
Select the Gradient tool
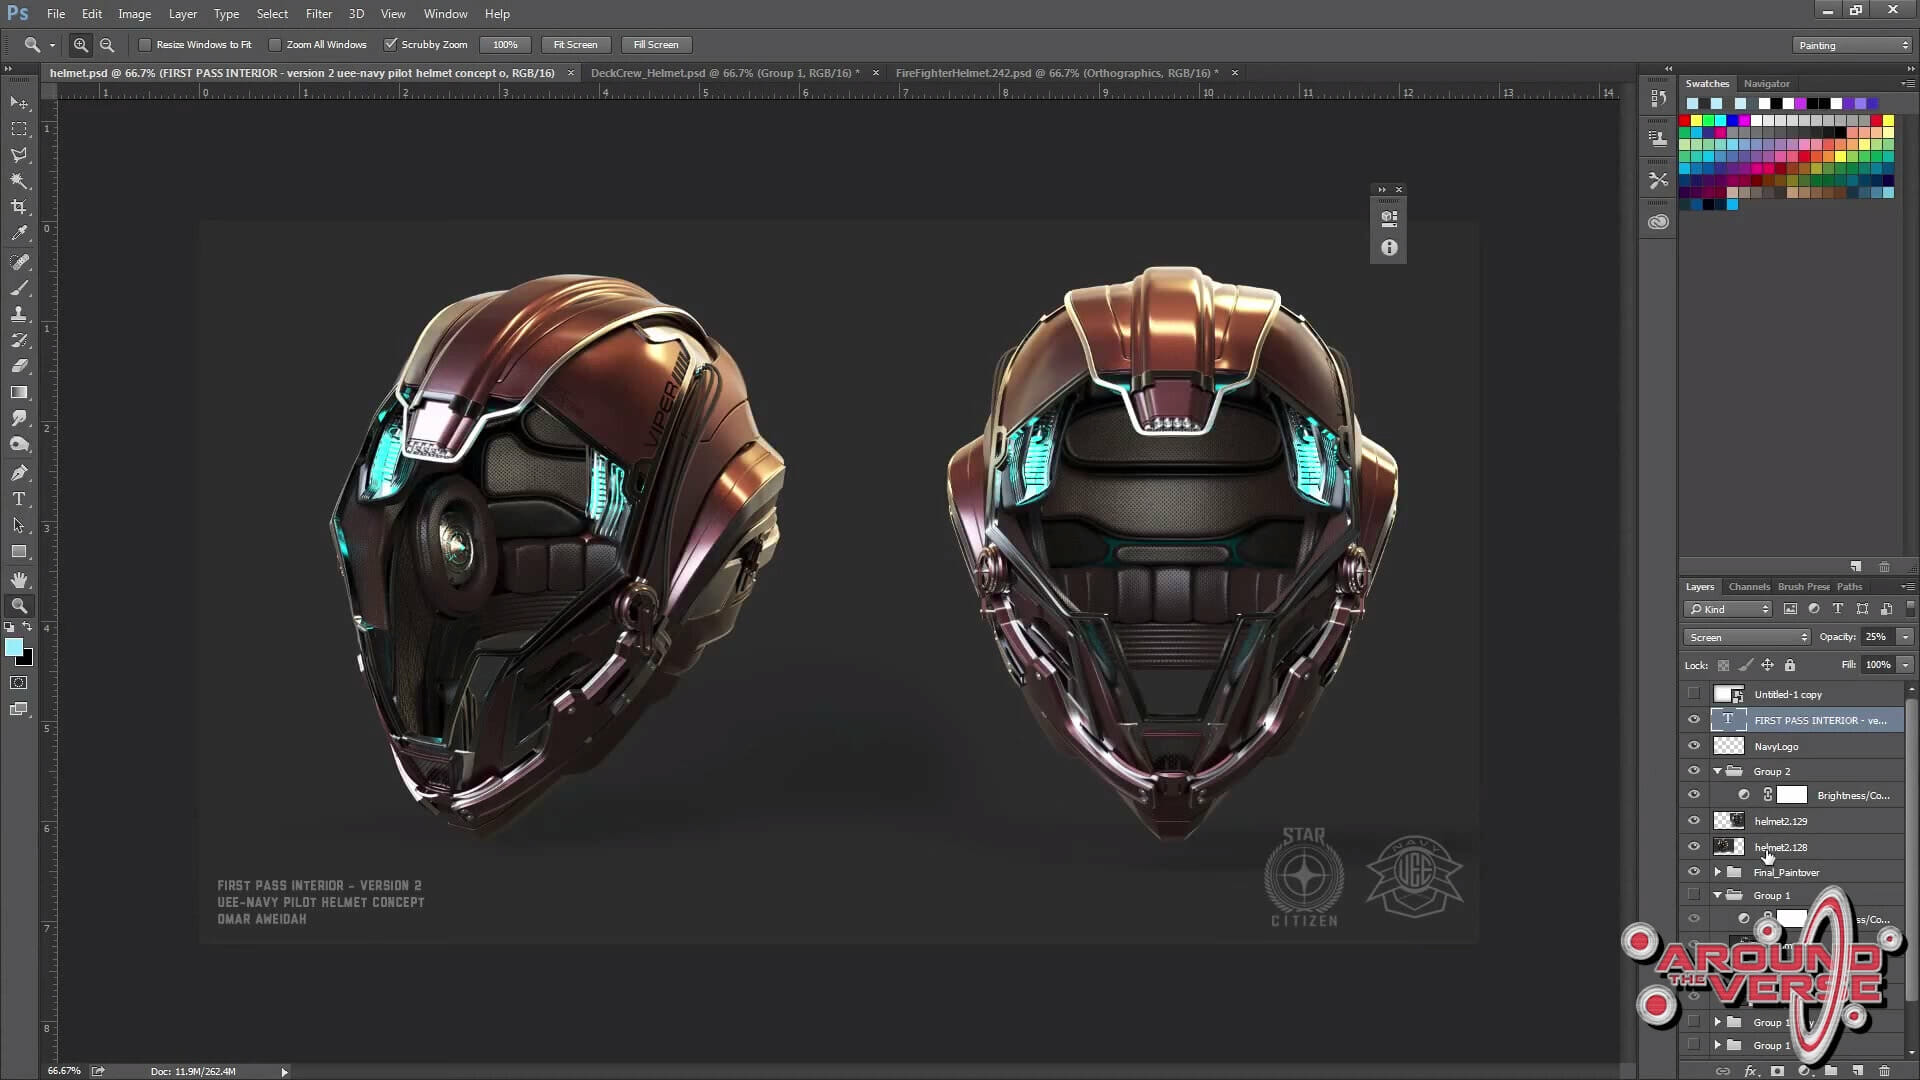19,393
